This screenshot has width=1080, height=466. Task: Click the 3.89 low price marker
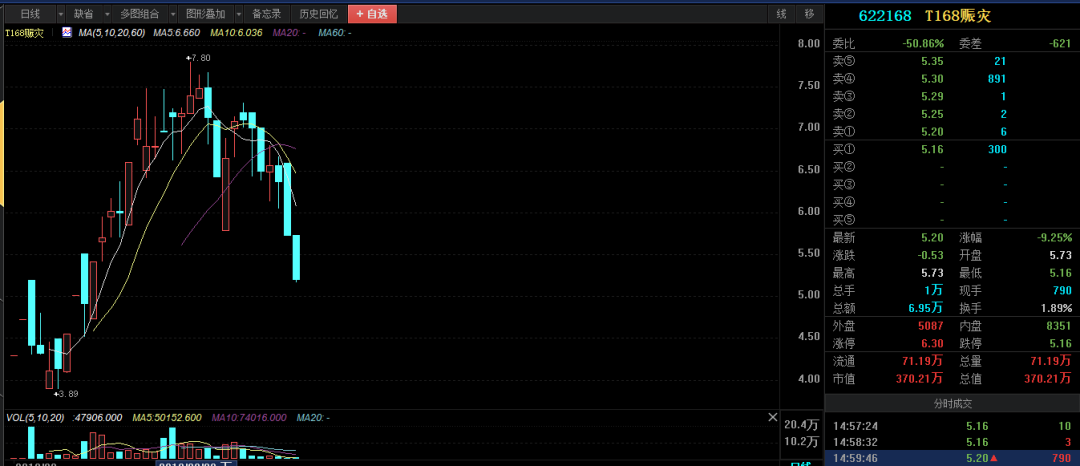coord(67,394)
